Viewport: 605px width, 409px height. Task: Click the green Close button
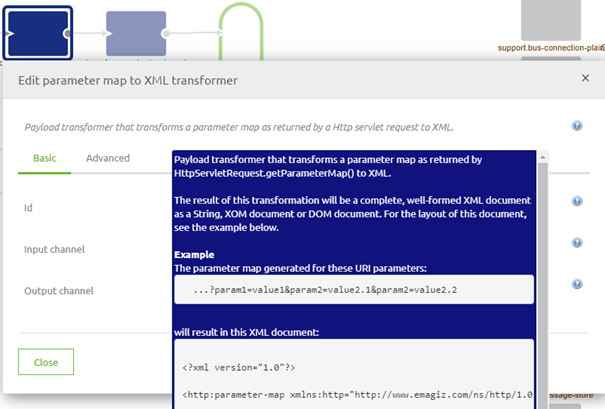click(x=46, y=362)
